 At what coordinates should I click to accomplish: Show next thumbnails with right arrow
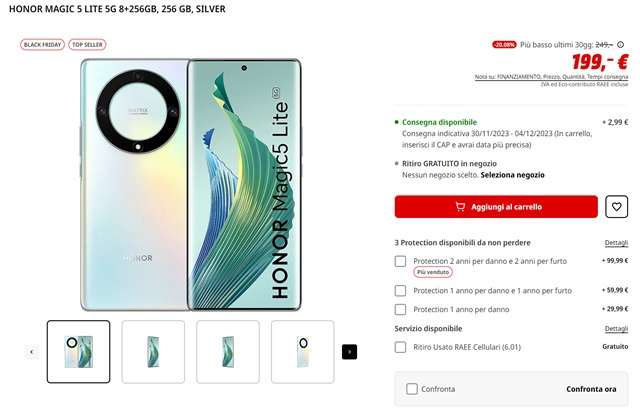click(x=349, y=352)
